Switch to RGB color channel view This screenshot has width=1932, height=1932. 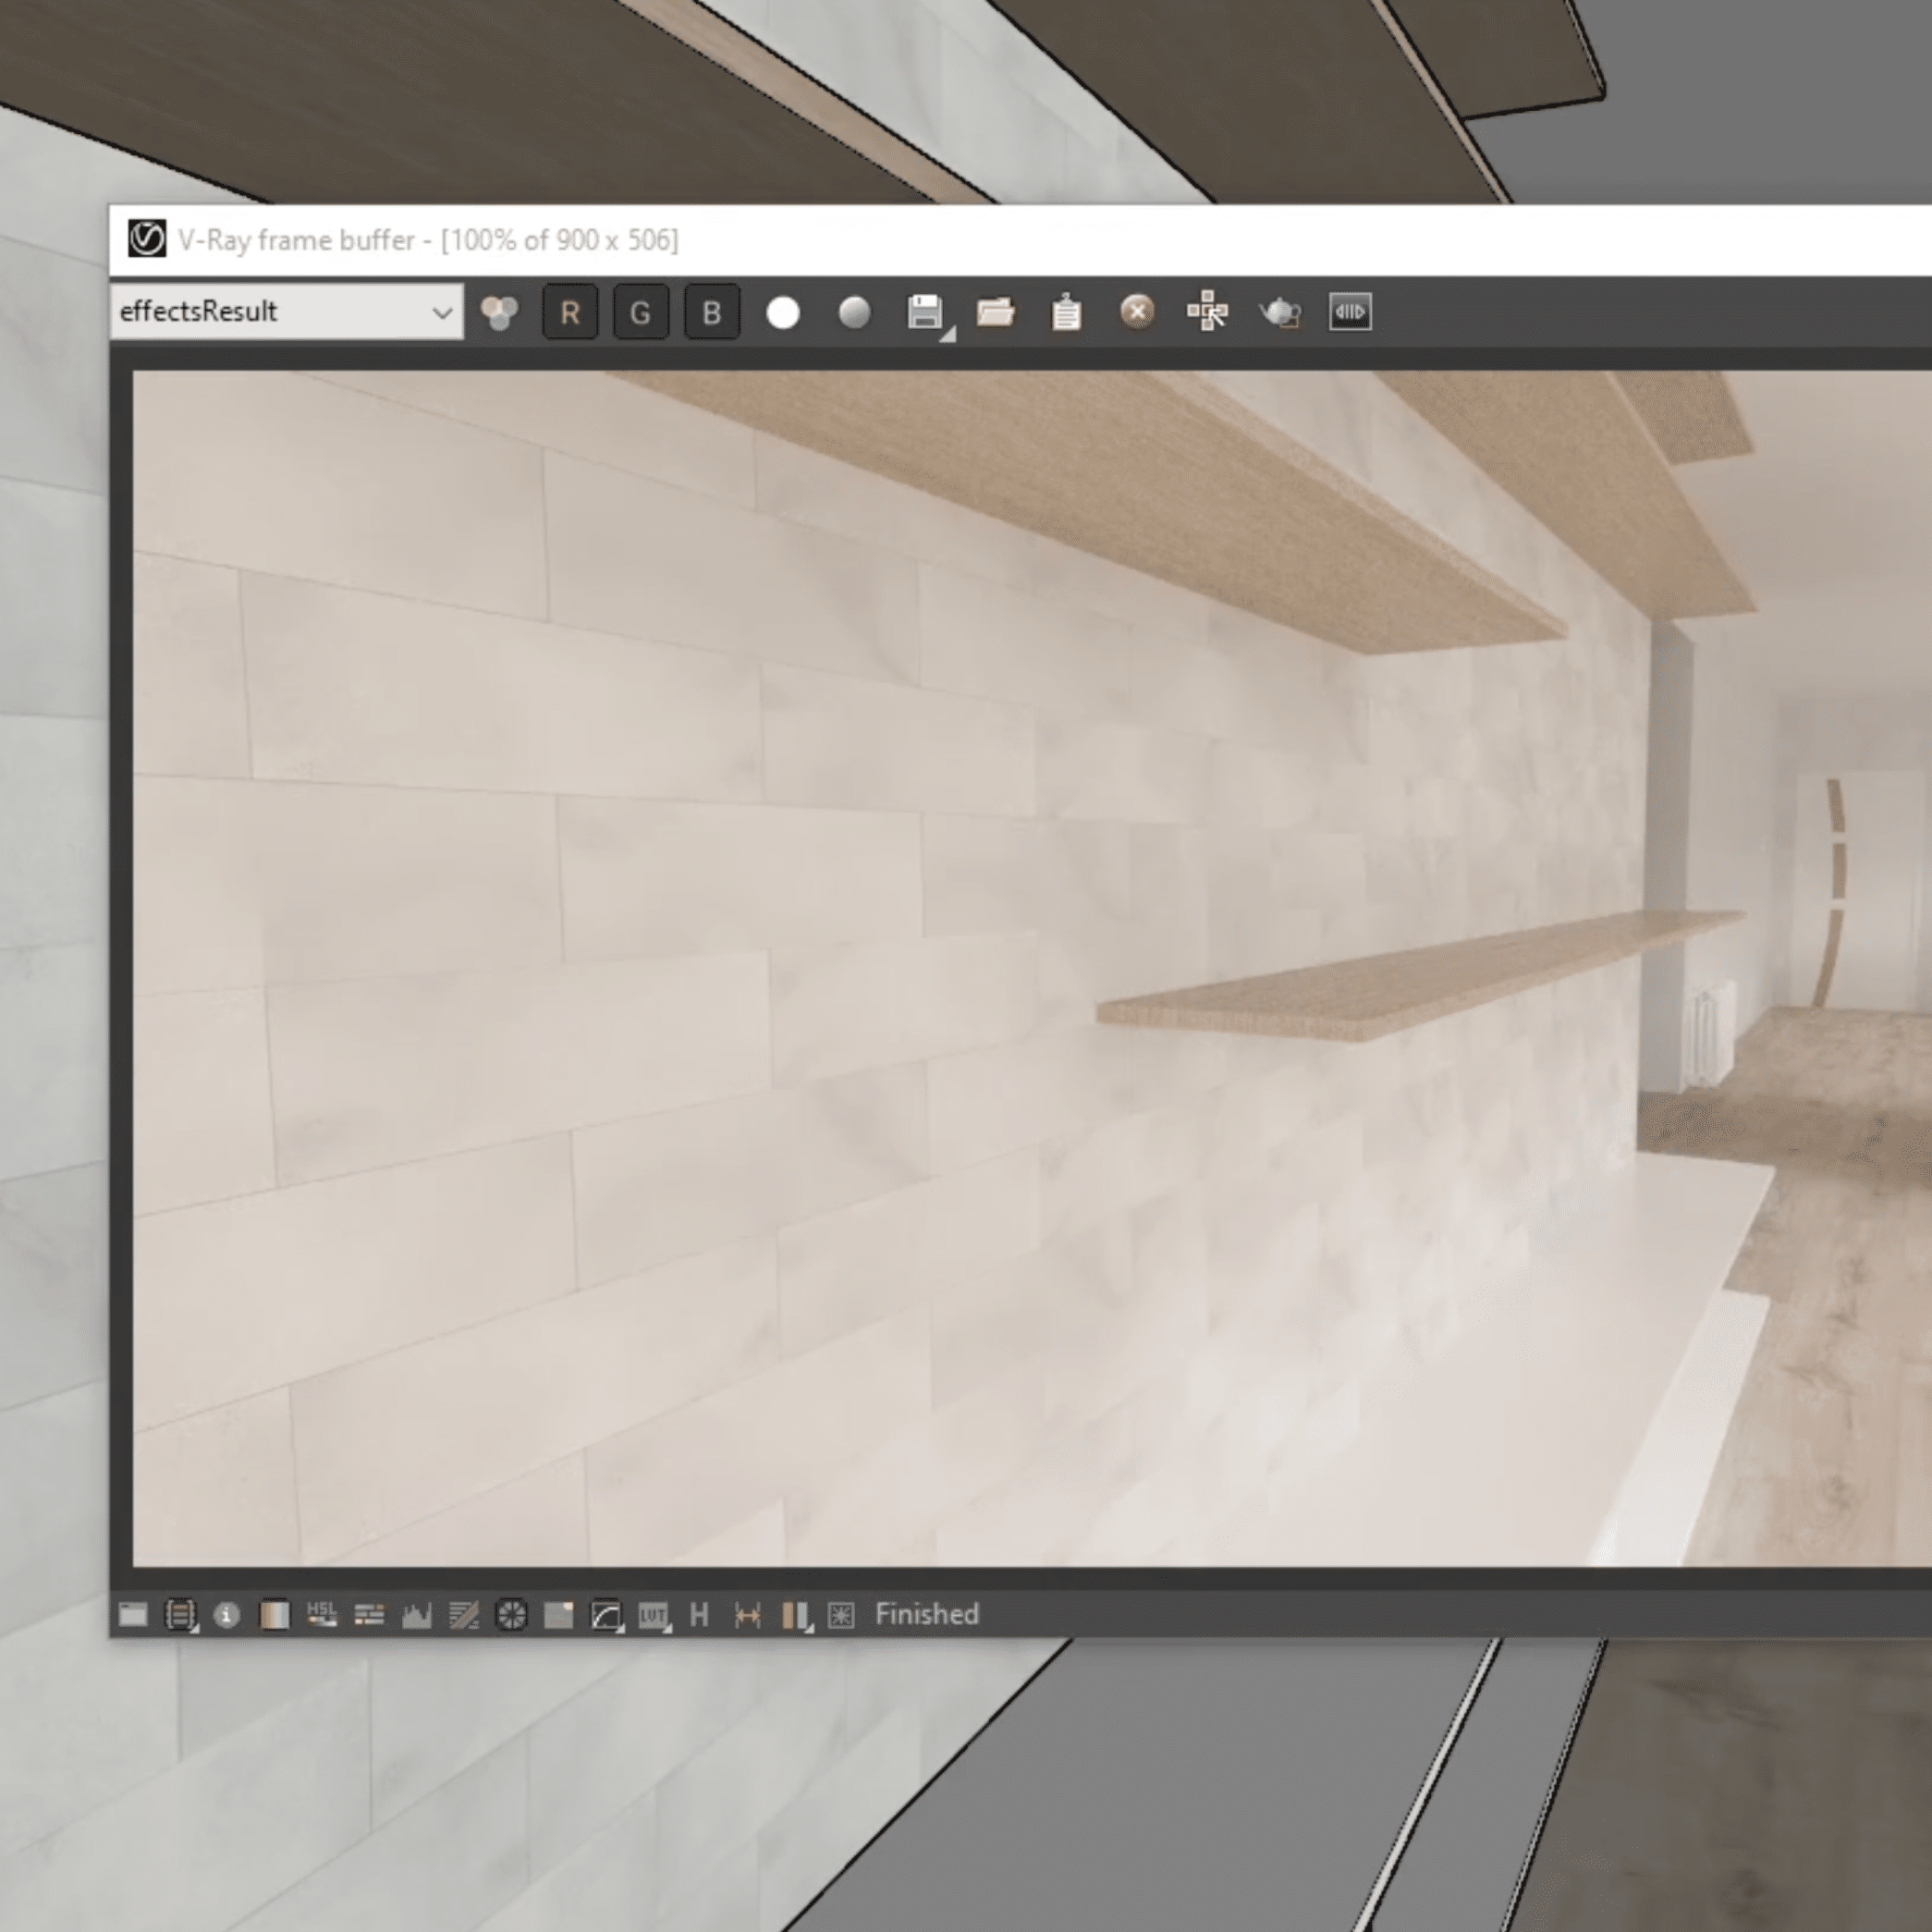pos(499,313)
